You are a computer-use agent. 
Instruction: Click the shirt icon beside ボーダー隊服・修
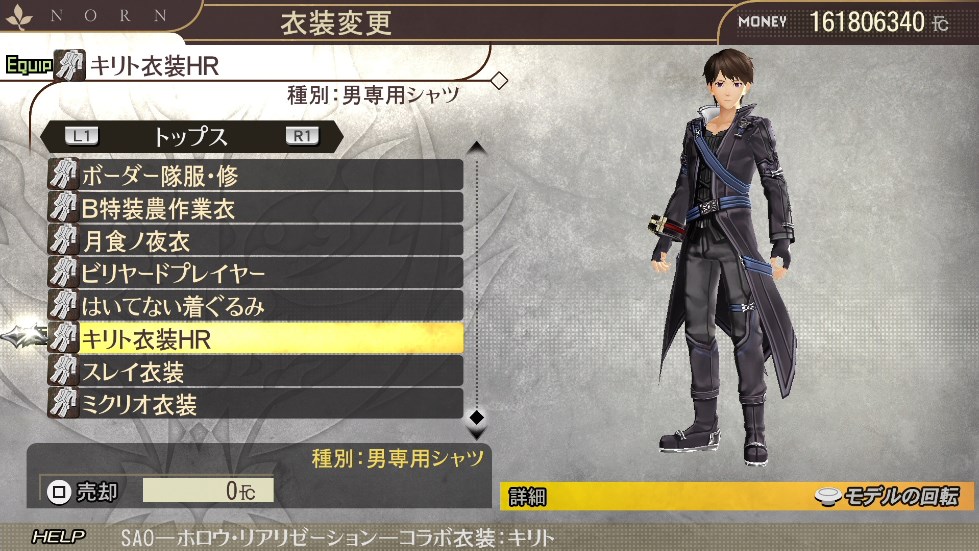point(64,174)
